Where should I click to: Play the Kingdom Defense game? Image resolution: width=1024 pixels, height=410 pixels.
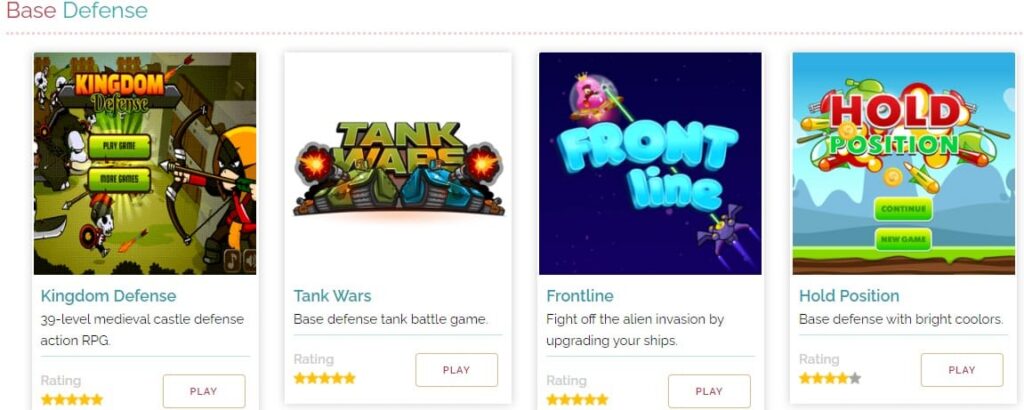pyautogui.click(x=204, y=391)
